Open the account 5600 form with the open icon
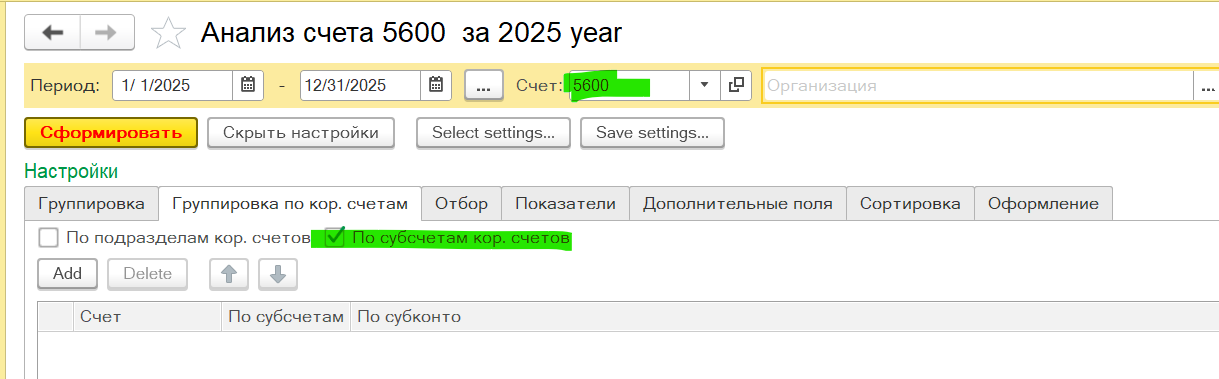 736,85
